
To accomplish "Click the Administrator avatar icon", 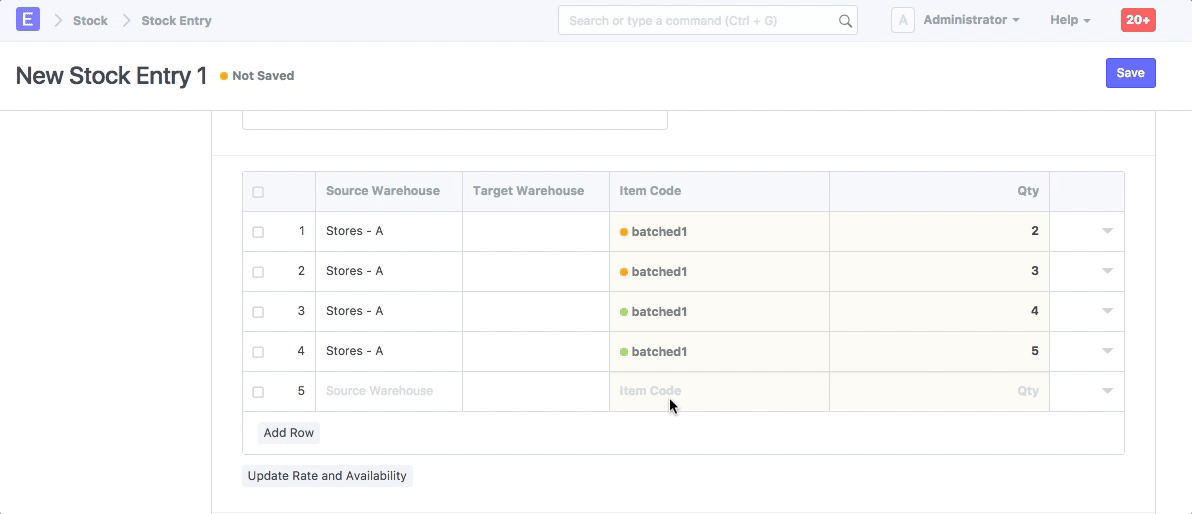I will coord(902,20).
